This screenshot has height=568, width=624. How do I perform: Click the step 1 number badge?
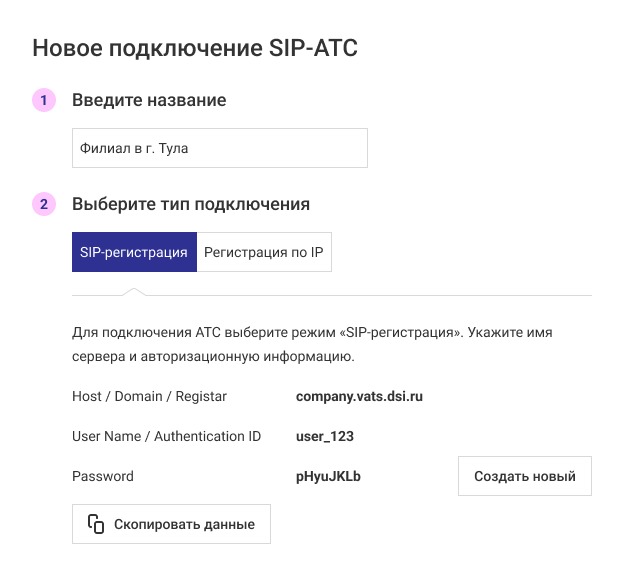click(x=44, y=100)
